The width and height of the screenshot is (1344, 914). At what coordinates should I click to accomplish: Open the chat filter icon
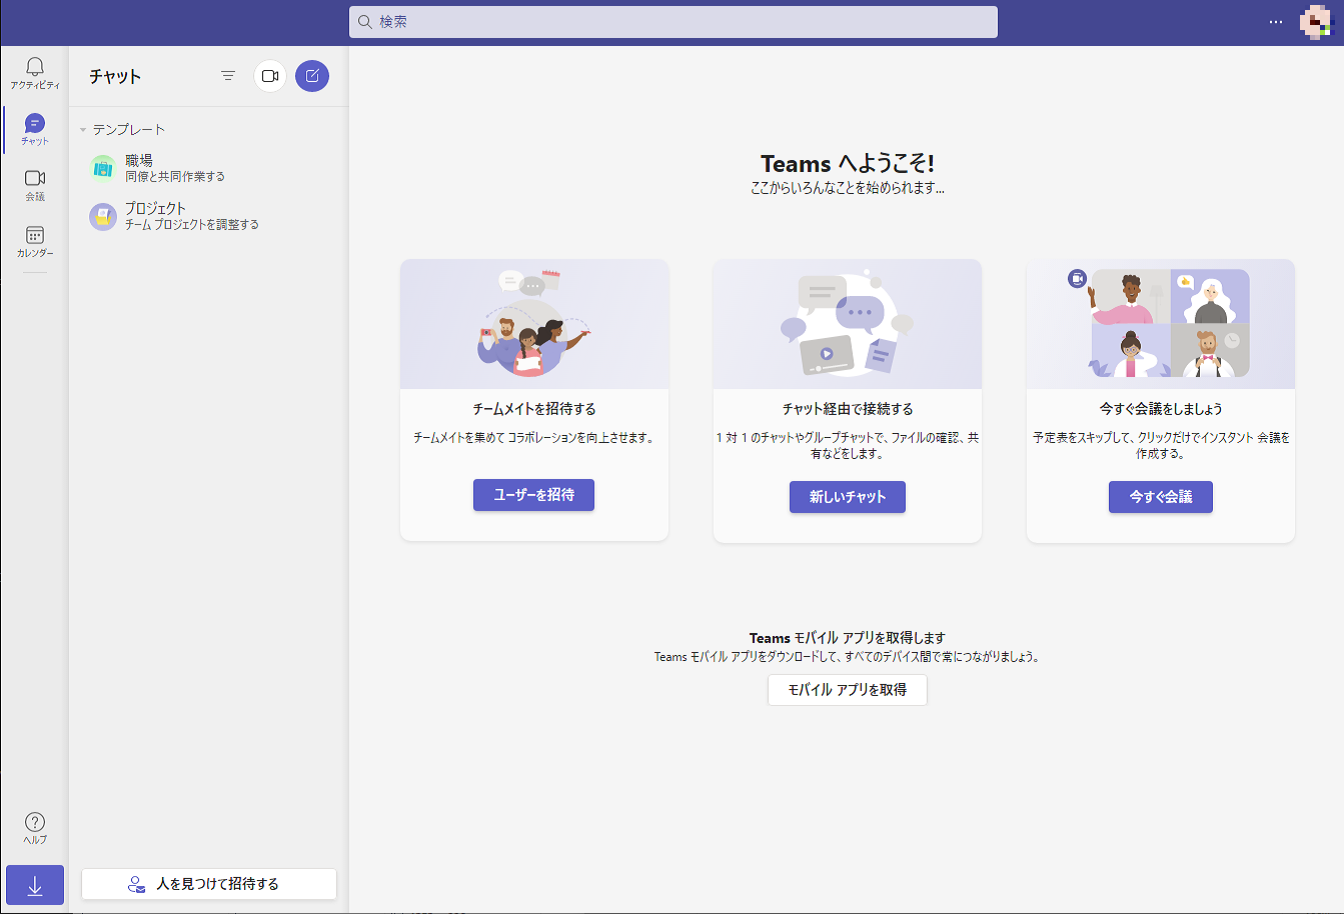228,75
